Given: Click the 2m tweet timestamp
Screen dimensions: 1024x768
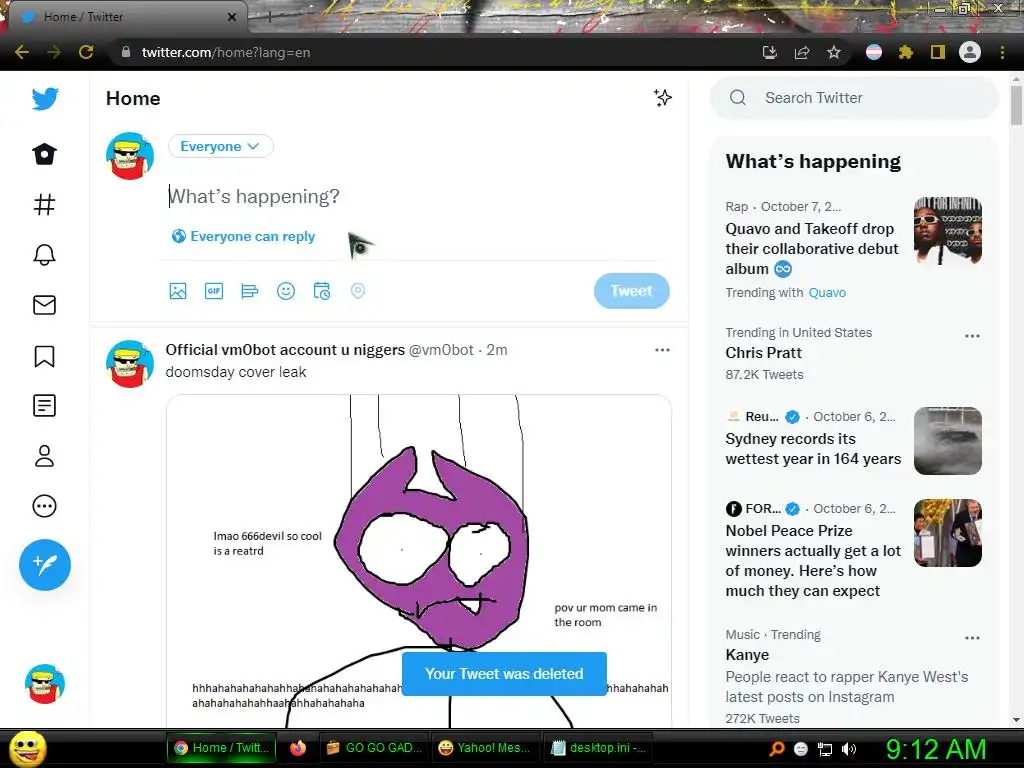Looking at the screenshot, I should coord(496,350).
